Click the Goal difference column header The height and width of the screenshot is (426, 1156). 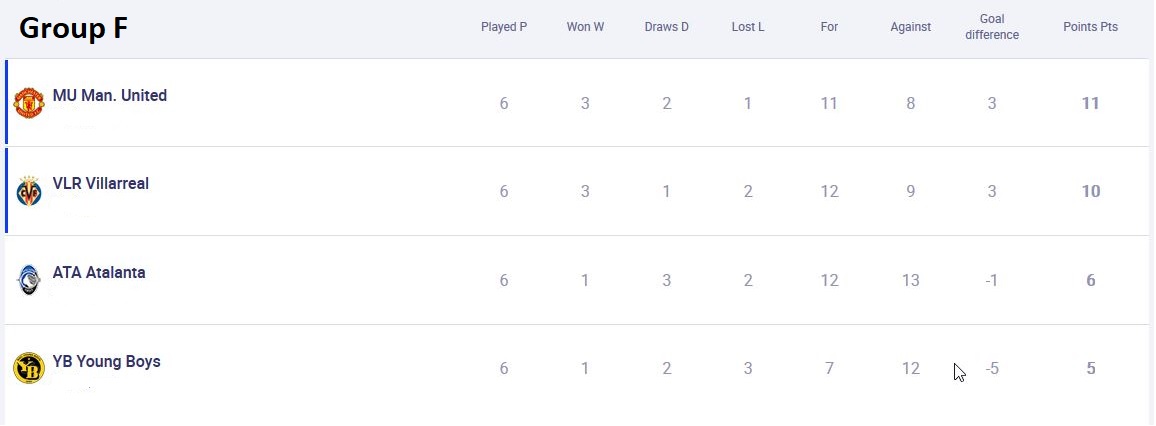click(992, 27)
